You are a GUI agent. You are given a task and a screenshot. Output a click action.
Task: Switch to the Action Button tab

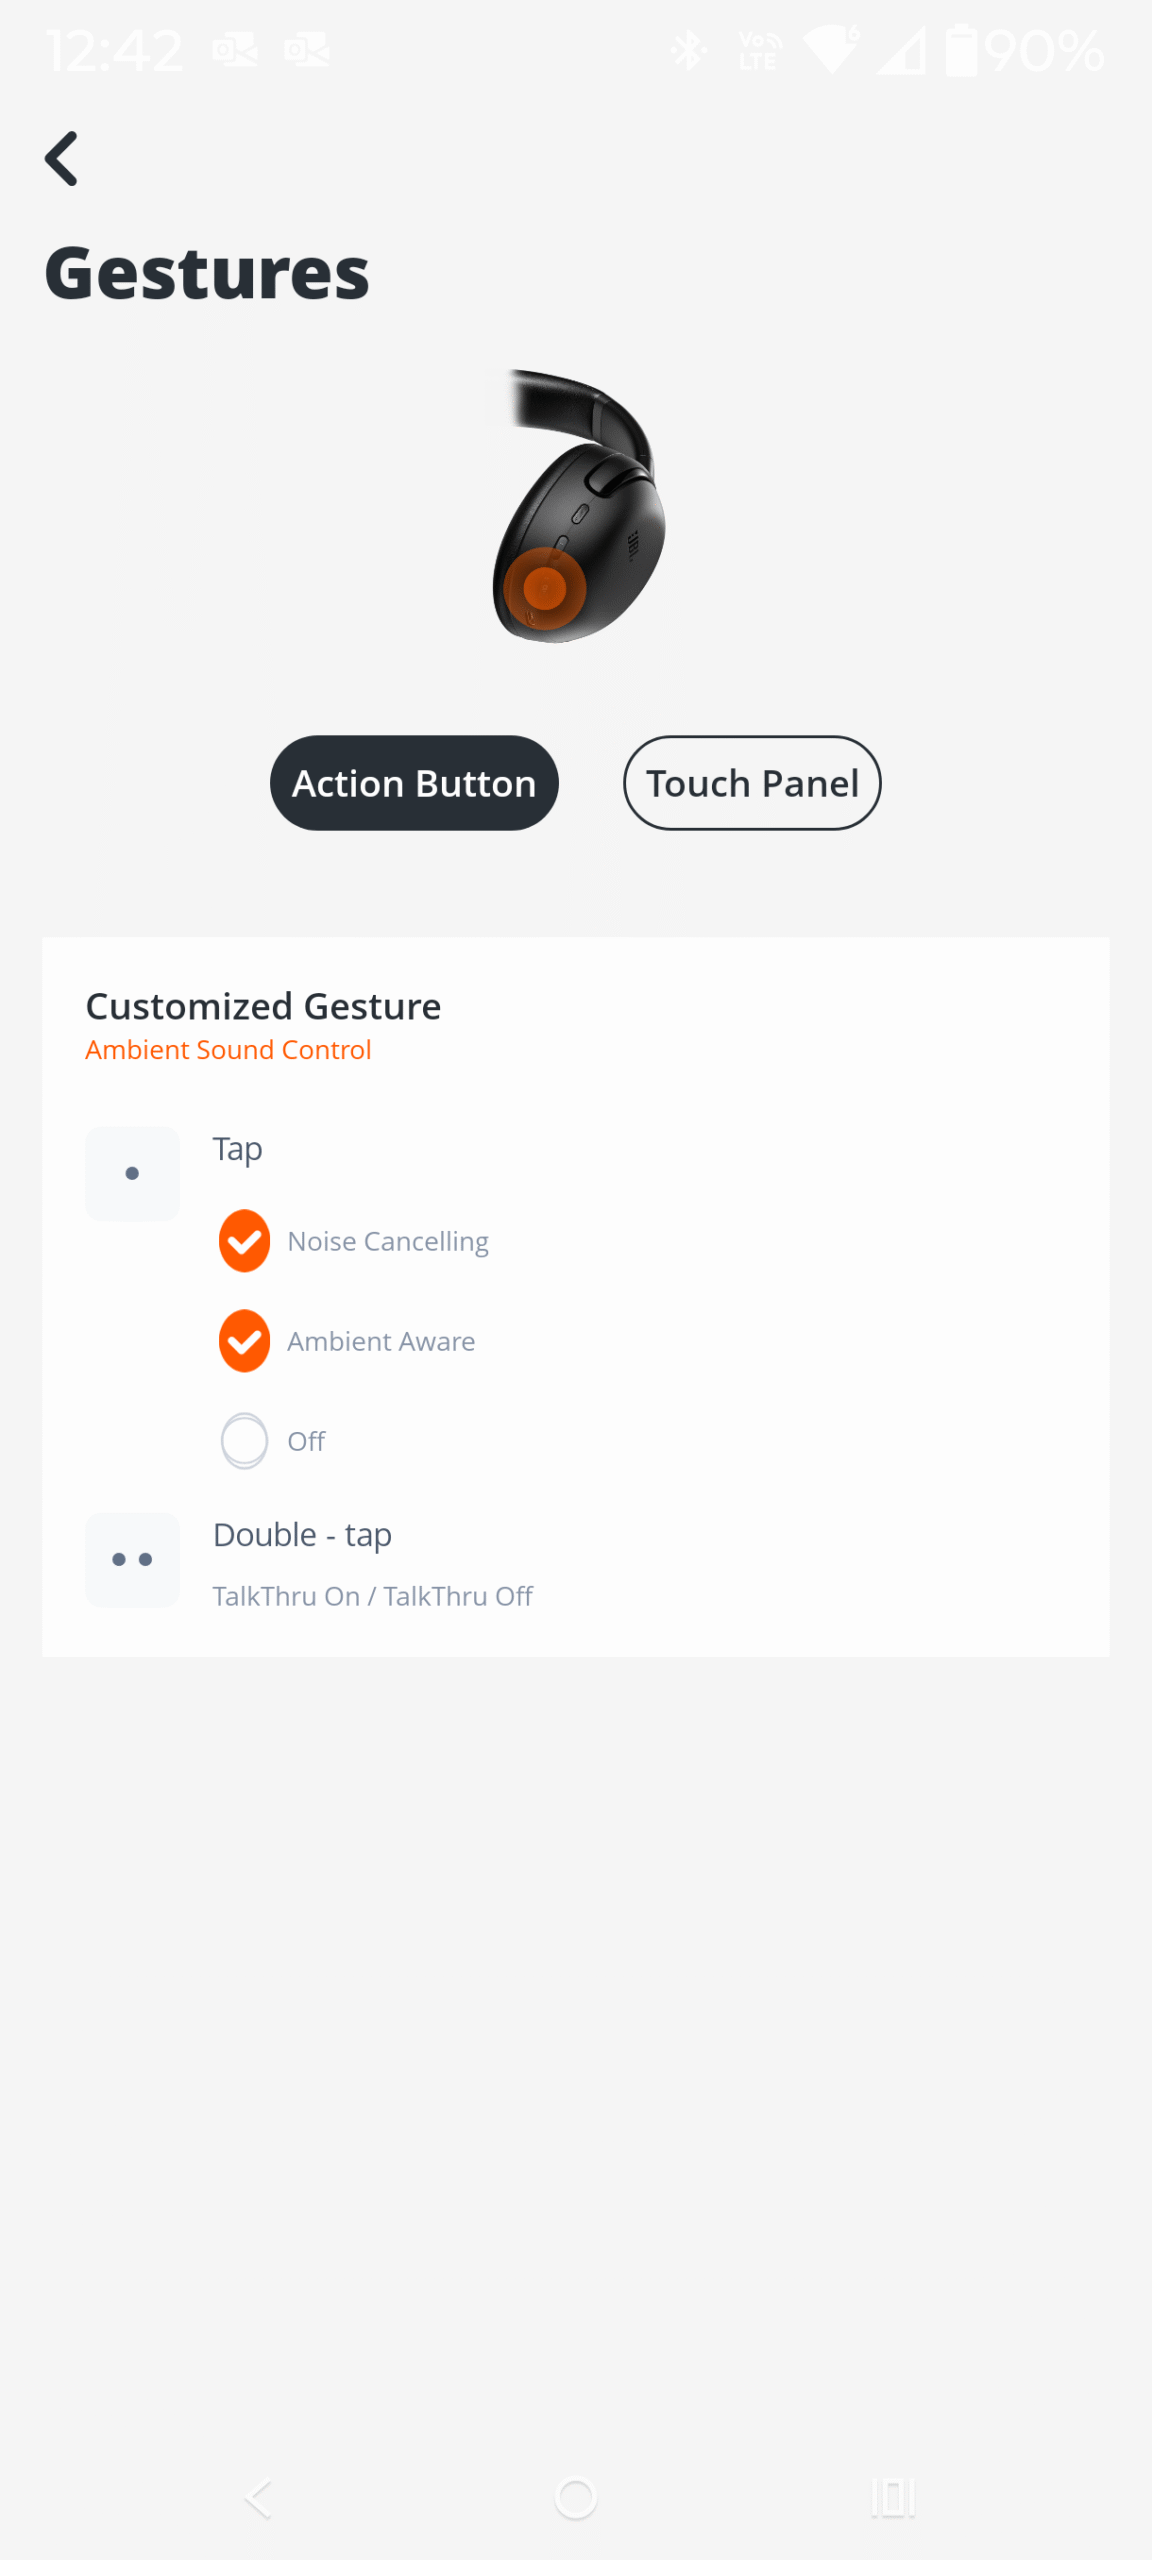pyautogui.click(x=414, y=783)
